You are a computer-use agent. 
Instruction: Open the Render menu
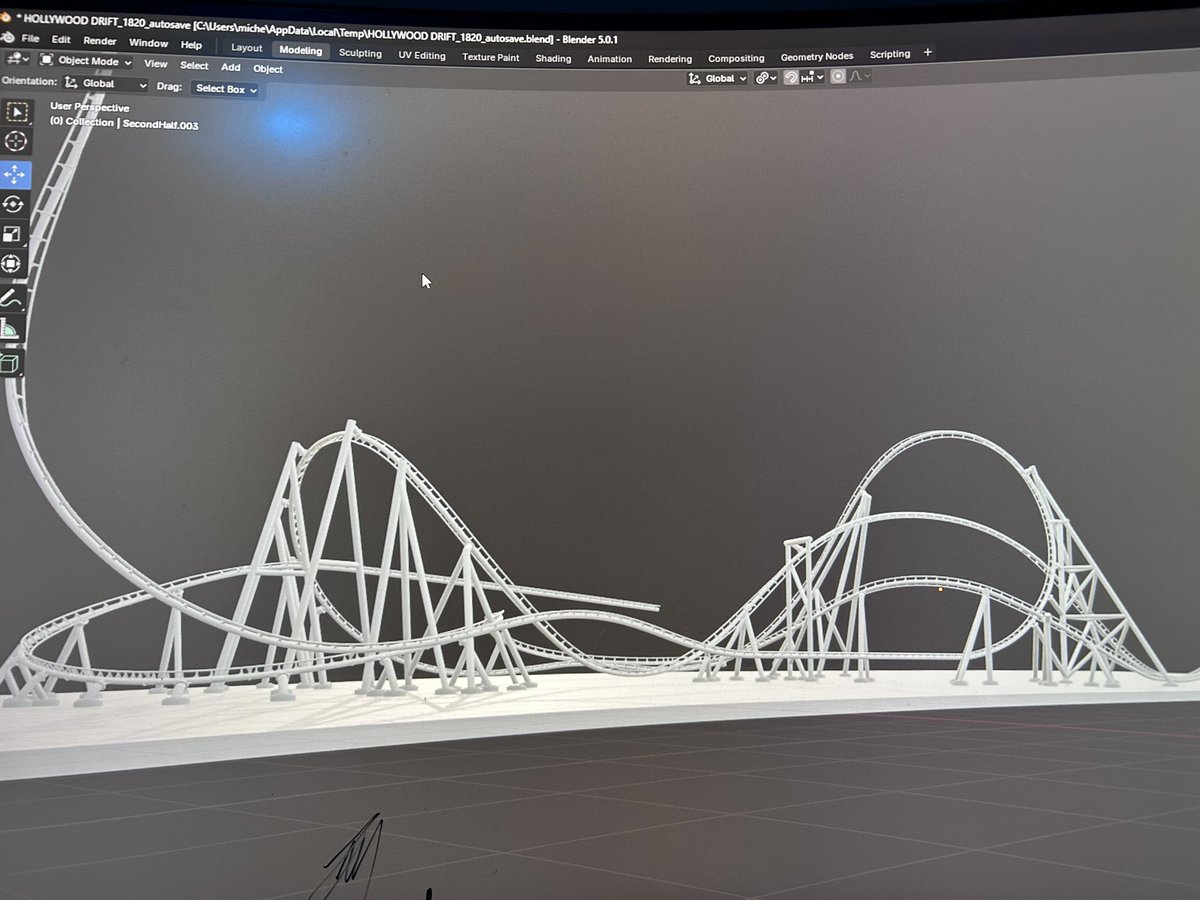click(x=100, y=41)
